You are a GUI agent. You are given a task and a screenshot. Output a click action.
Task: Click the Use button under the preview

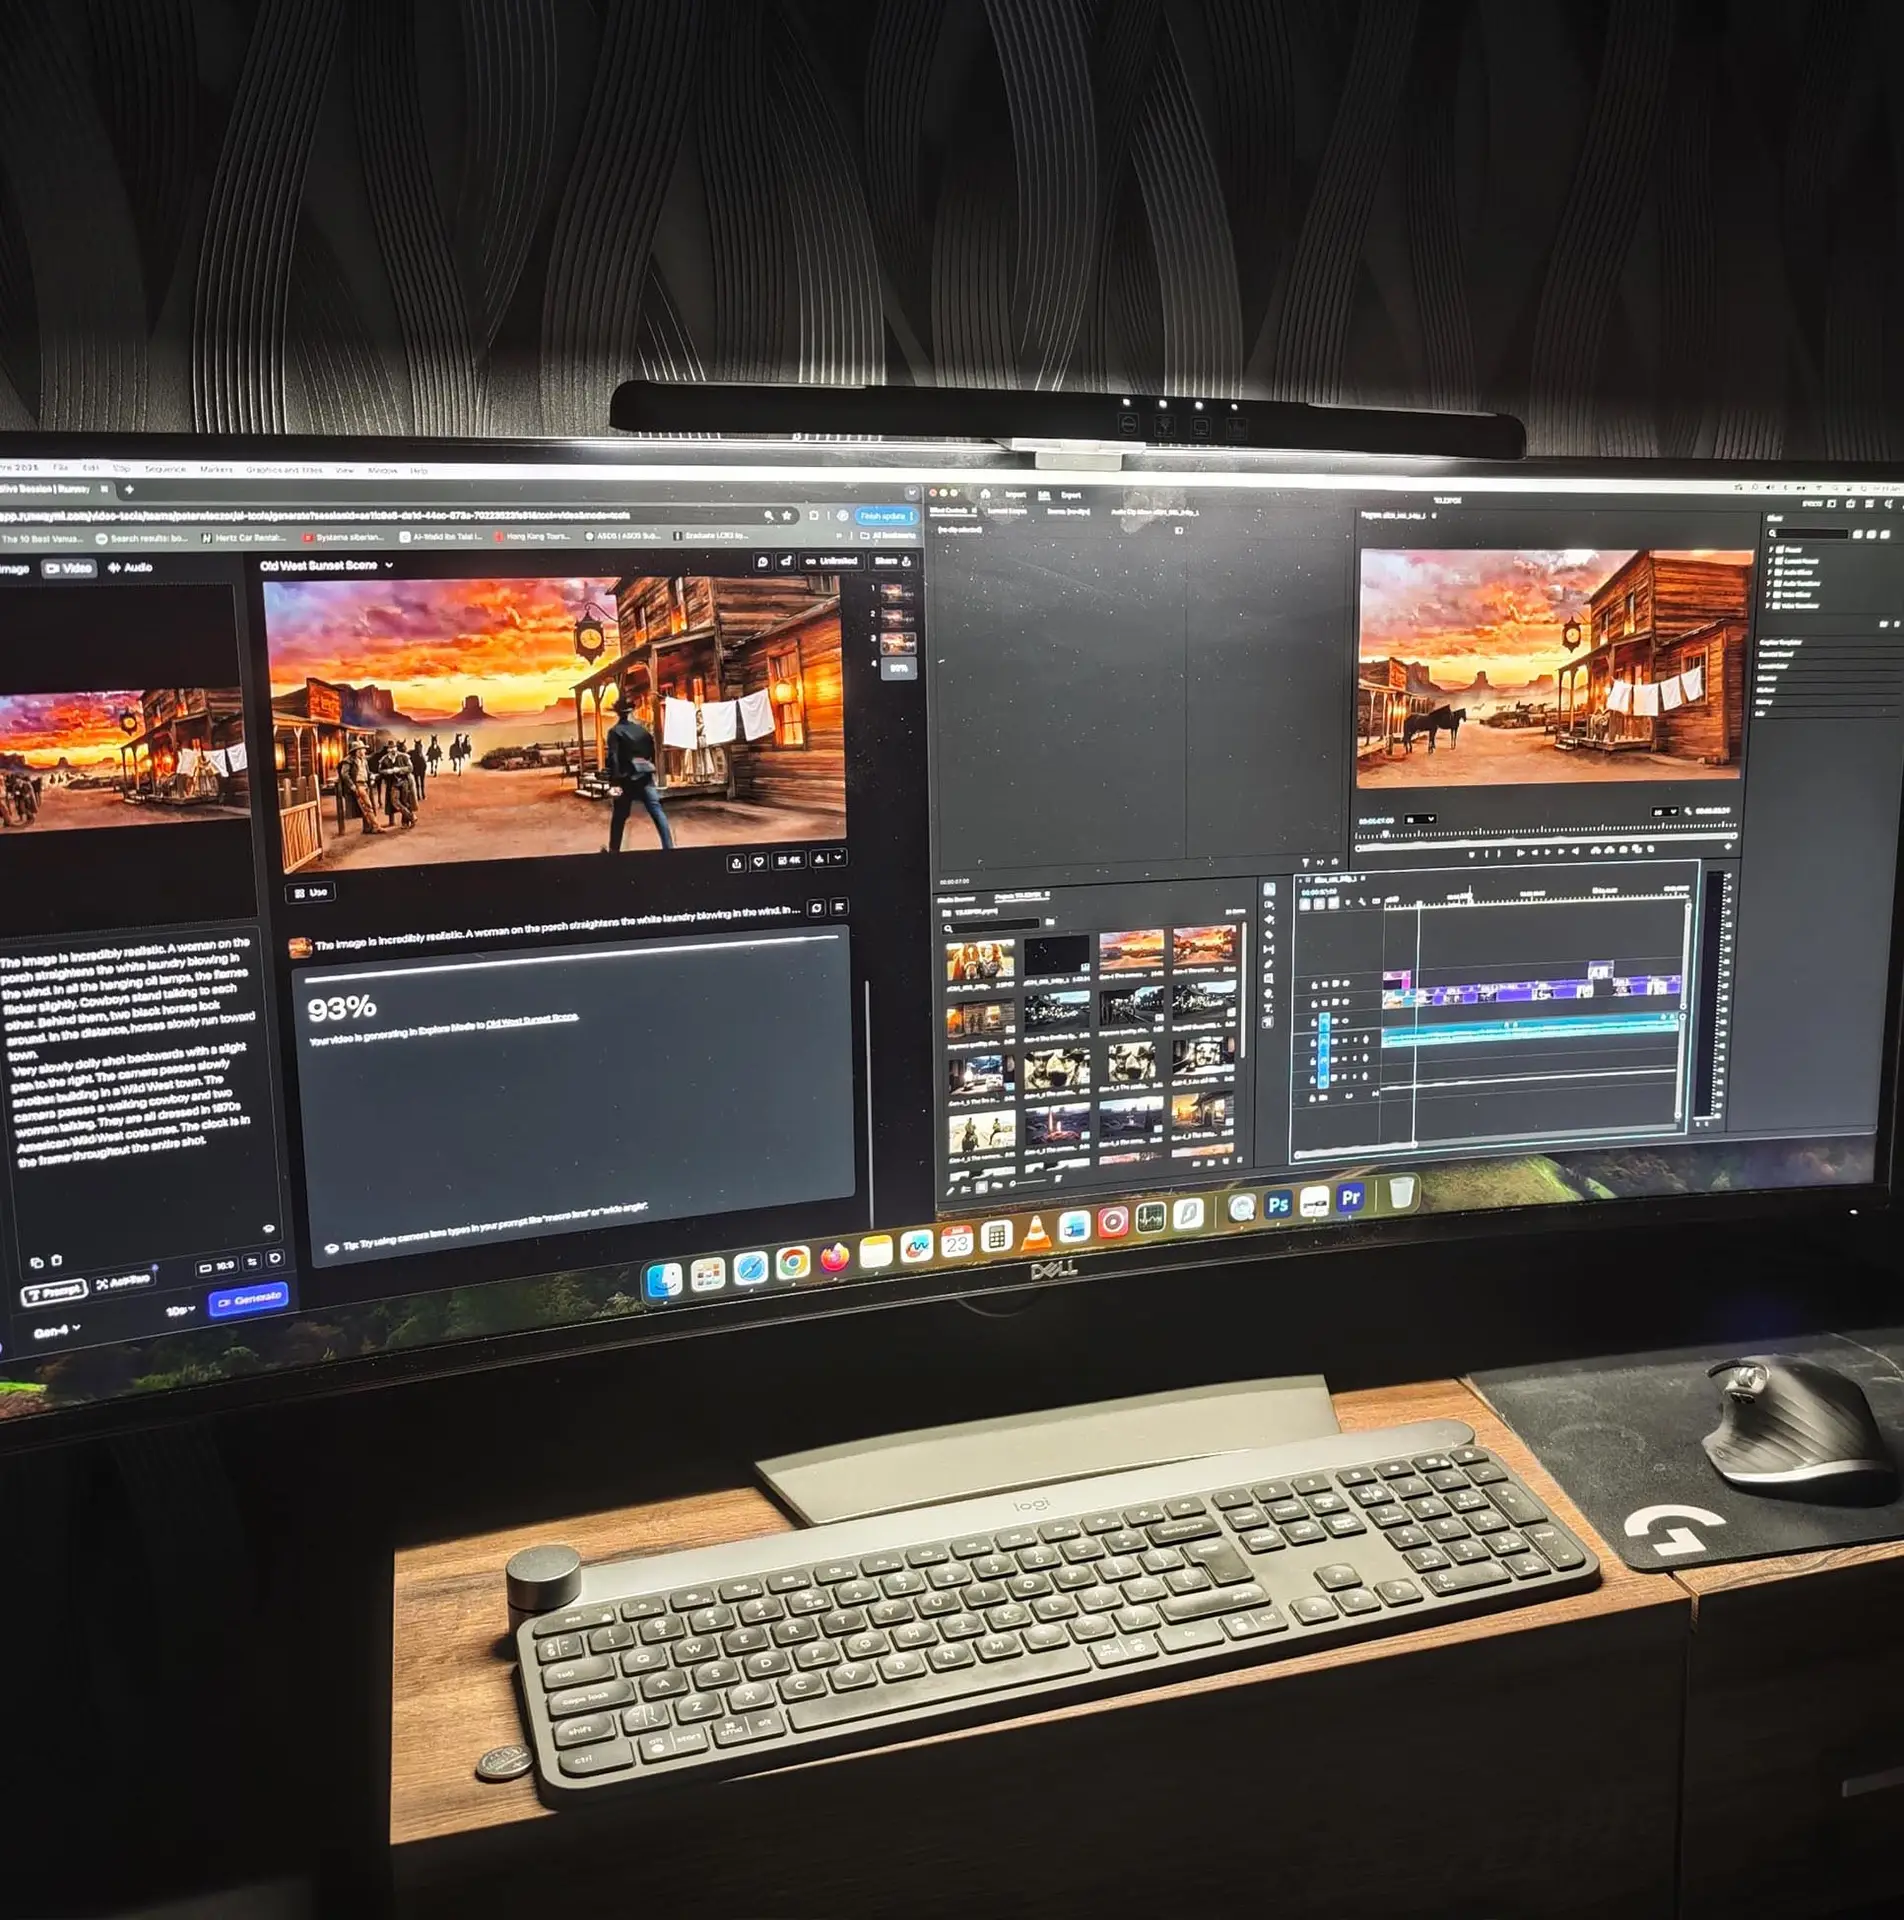click(311, 892)
